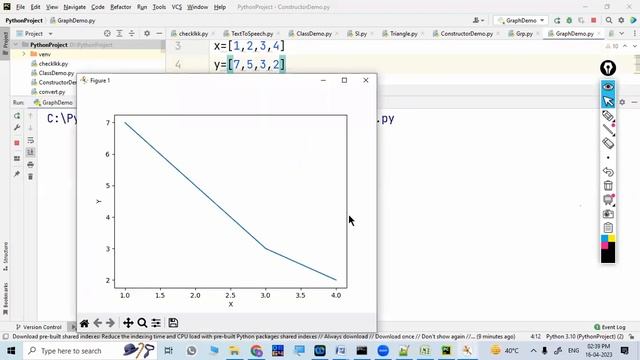The height and width of the screenshot is (360, 640).
Task: Go back to previous view in Figure 1
Action: point(98,323)
